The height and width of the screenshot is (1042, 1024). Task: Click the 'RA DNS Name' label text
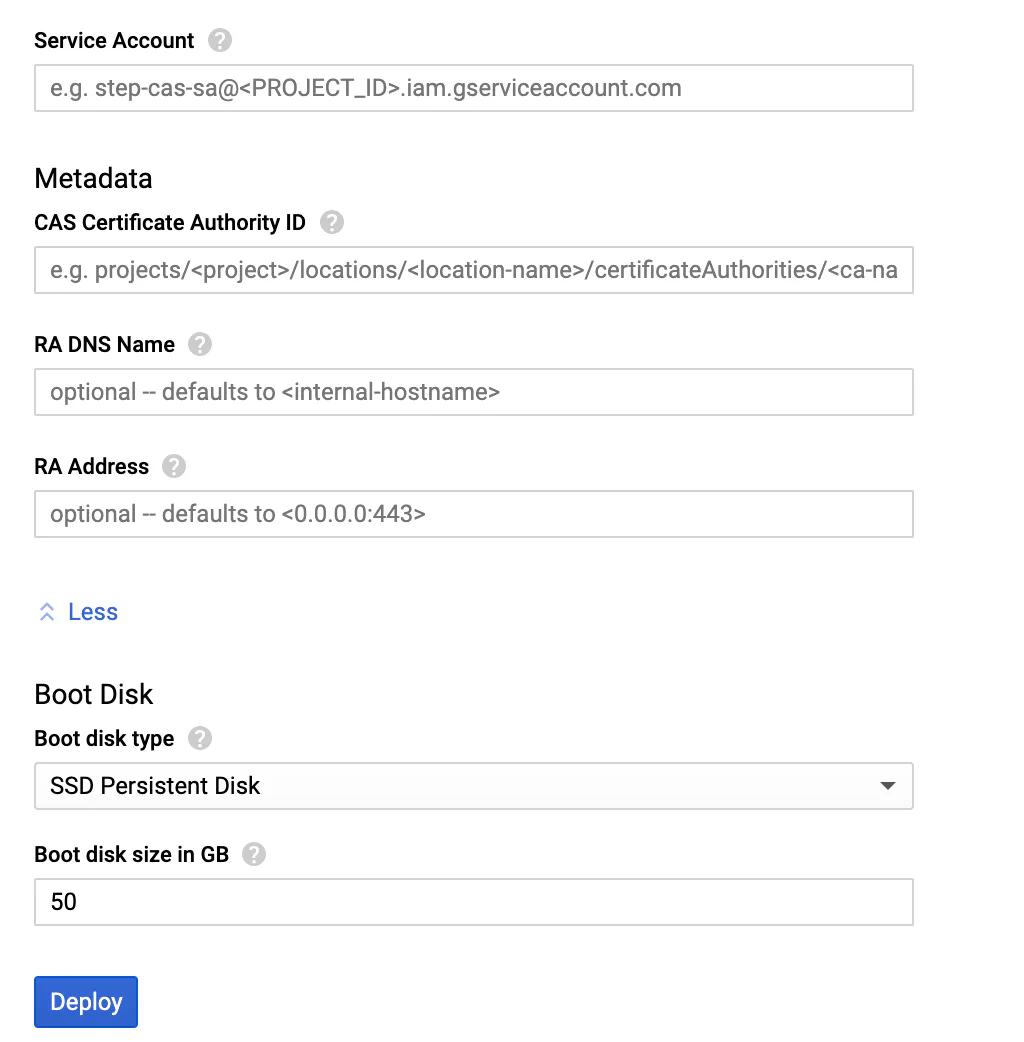click(104, 345)
